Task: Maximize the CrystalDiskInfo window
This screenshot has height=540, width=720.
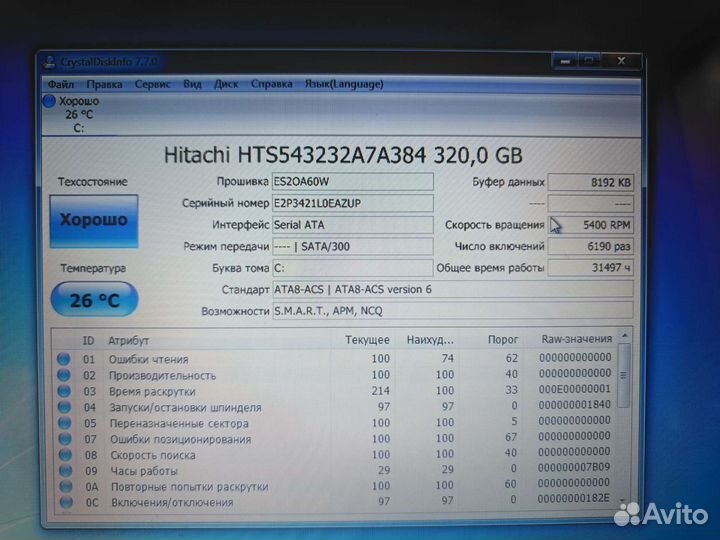Action: pyautogui.click(x=589, y=61)
